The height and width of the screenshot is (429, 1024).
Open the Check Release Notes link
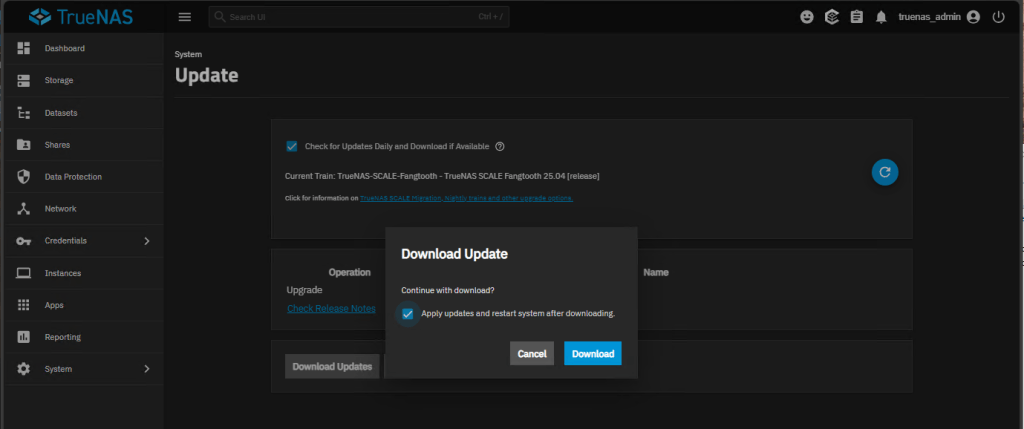[331, 308]
